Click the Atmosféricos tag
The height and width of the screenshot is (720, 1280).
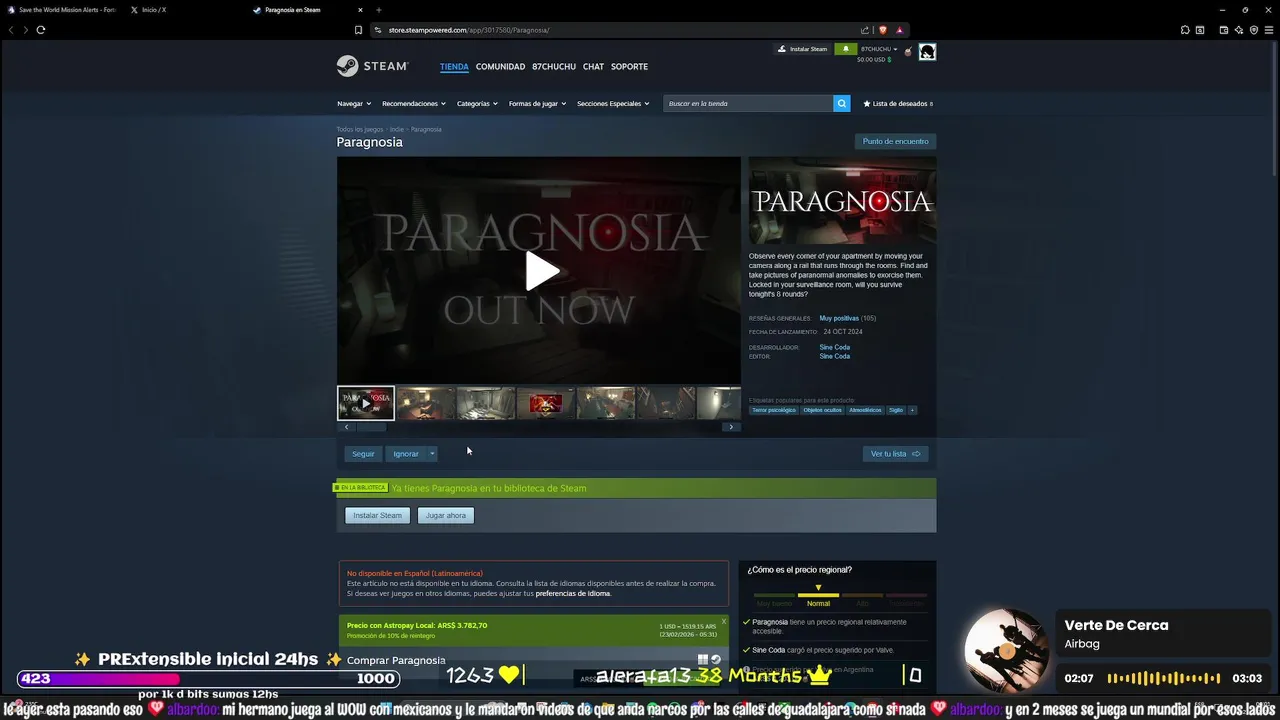coord(865,410)
